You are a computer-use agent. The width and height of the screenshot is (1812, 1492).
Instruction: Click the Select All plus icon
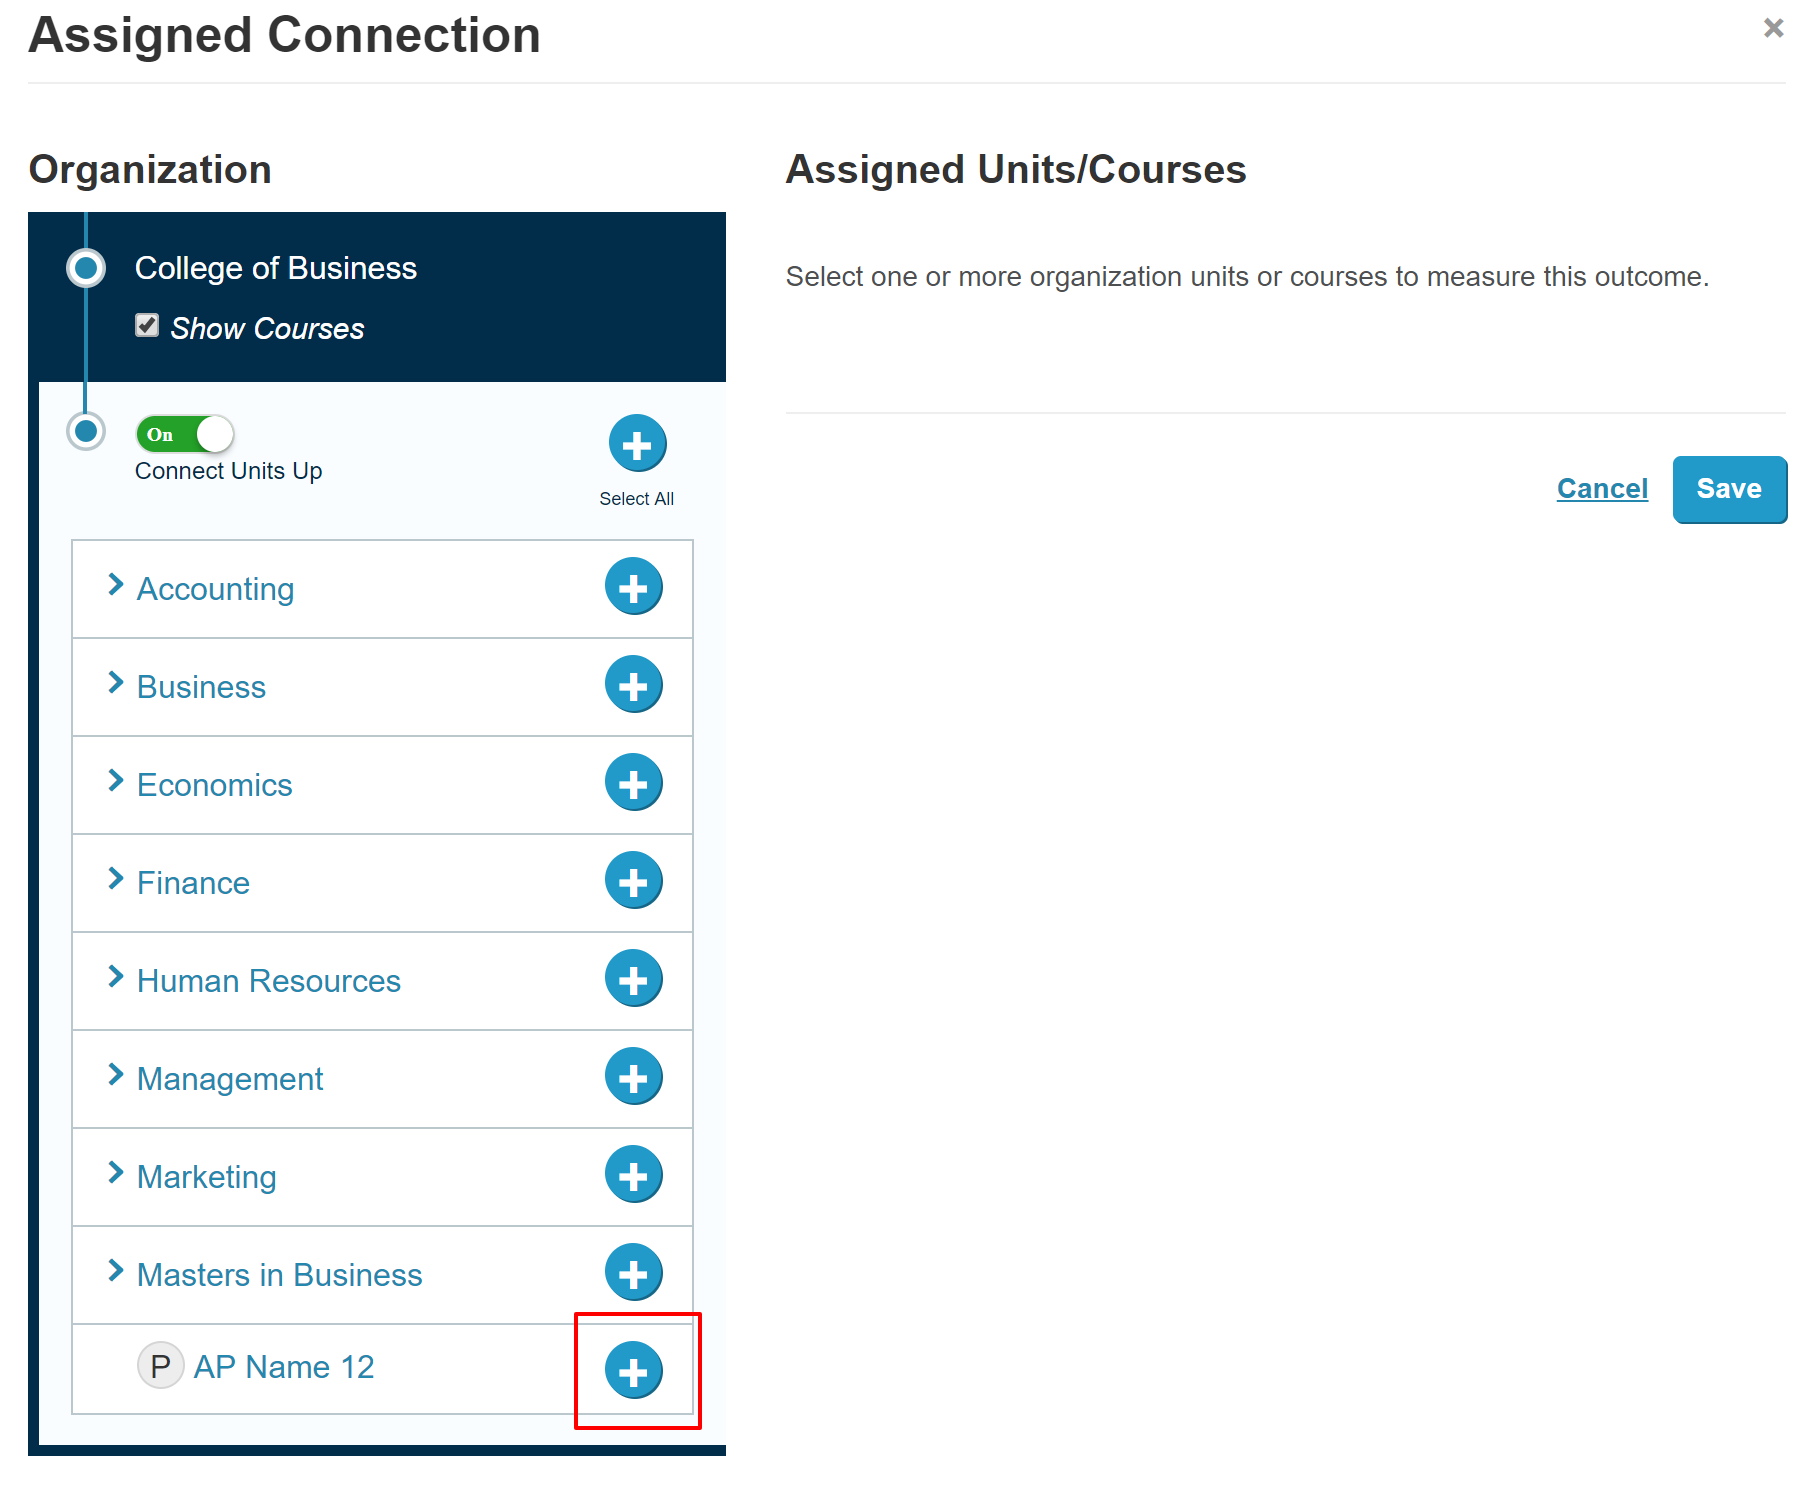[637, 443]
